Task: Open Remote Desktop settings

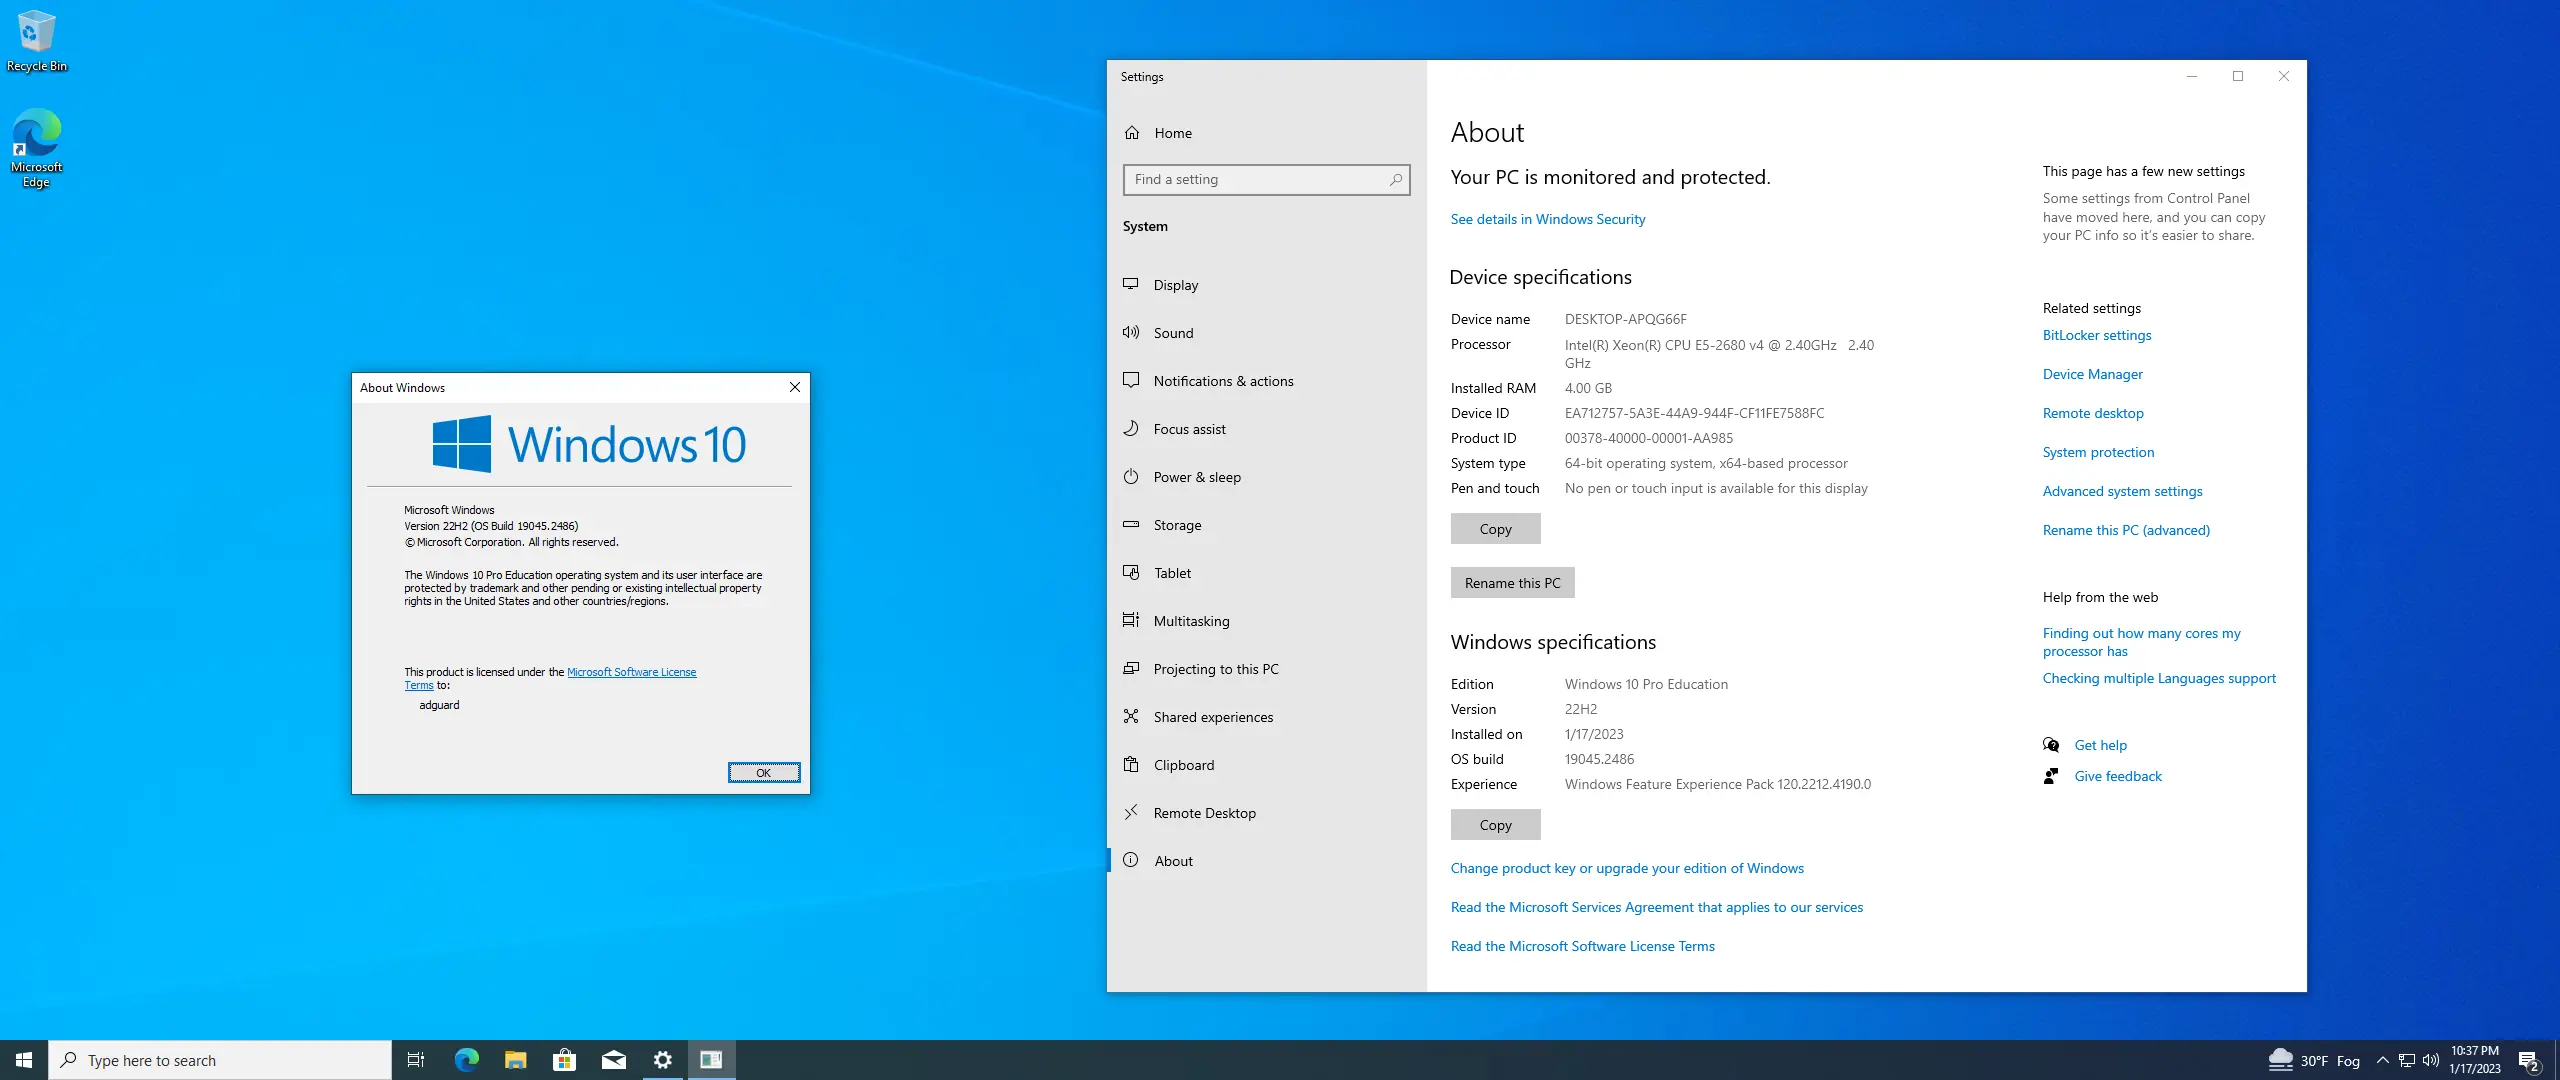Action: (x=1204, y=812)
